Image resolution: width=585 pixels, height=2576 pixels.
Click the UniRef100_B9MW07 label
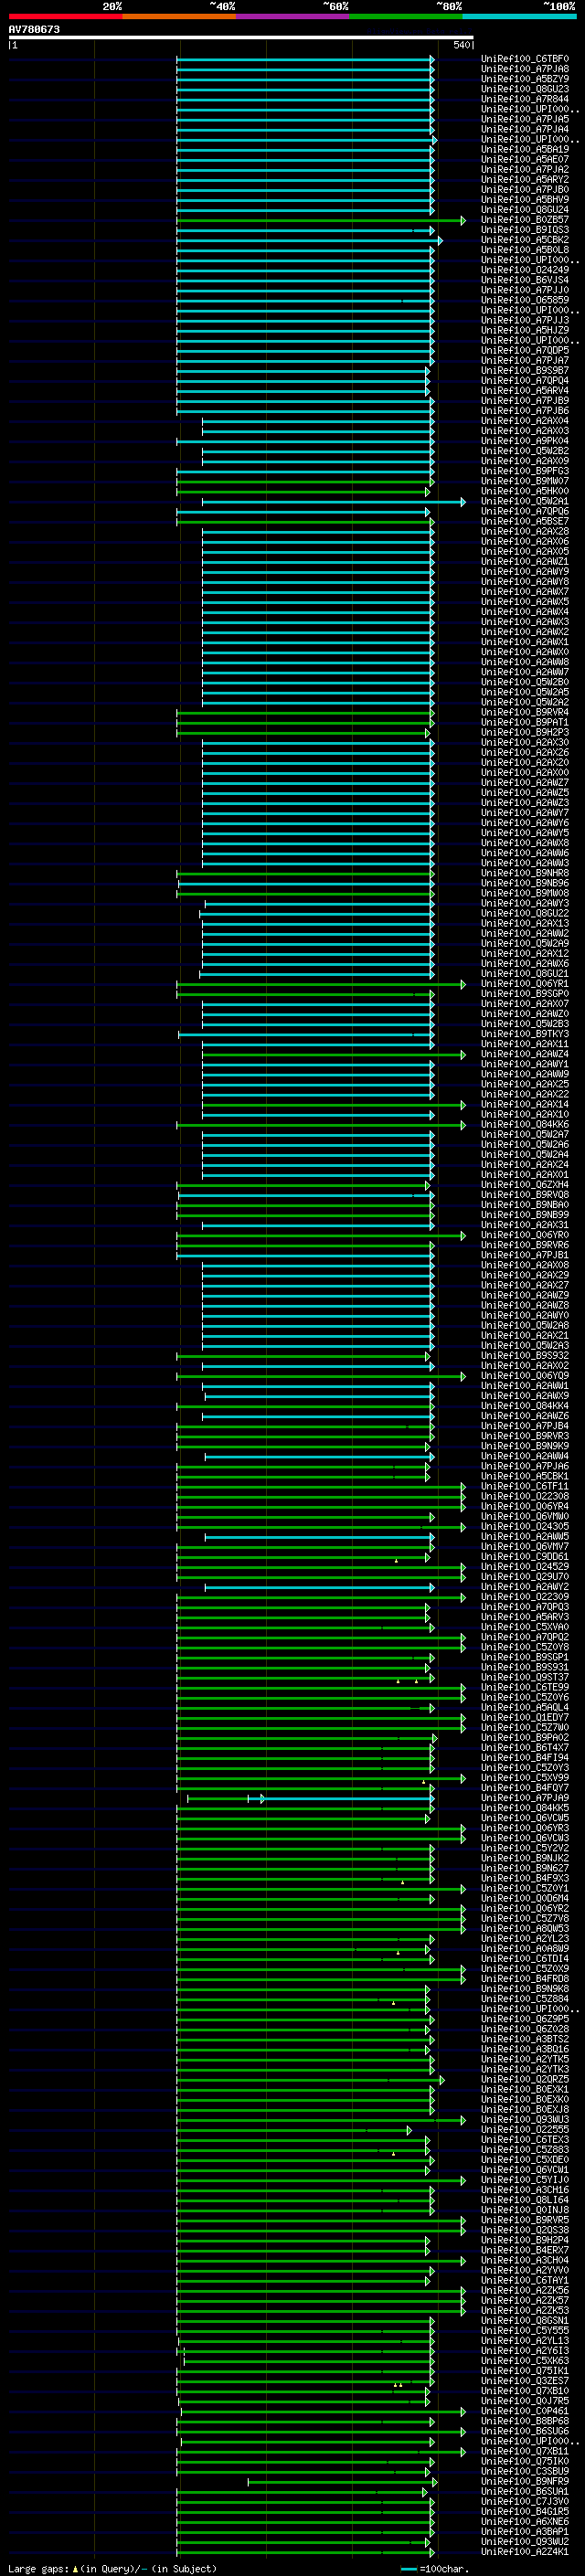pos(525,481)
